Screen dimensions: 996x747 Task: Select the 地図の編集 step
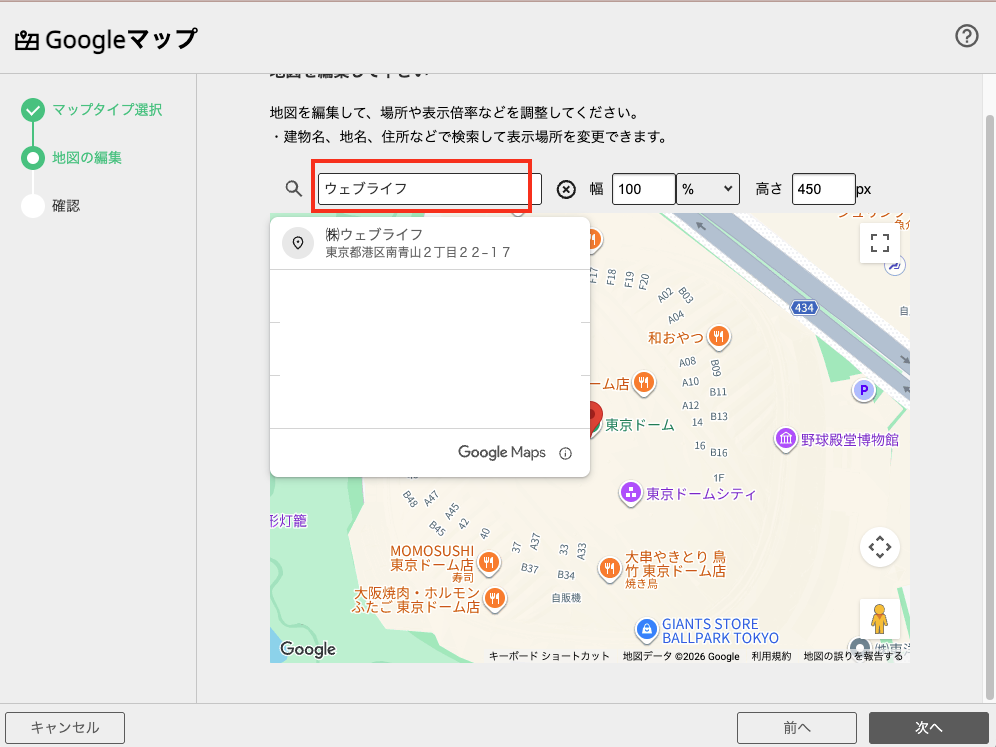[86, 158]
